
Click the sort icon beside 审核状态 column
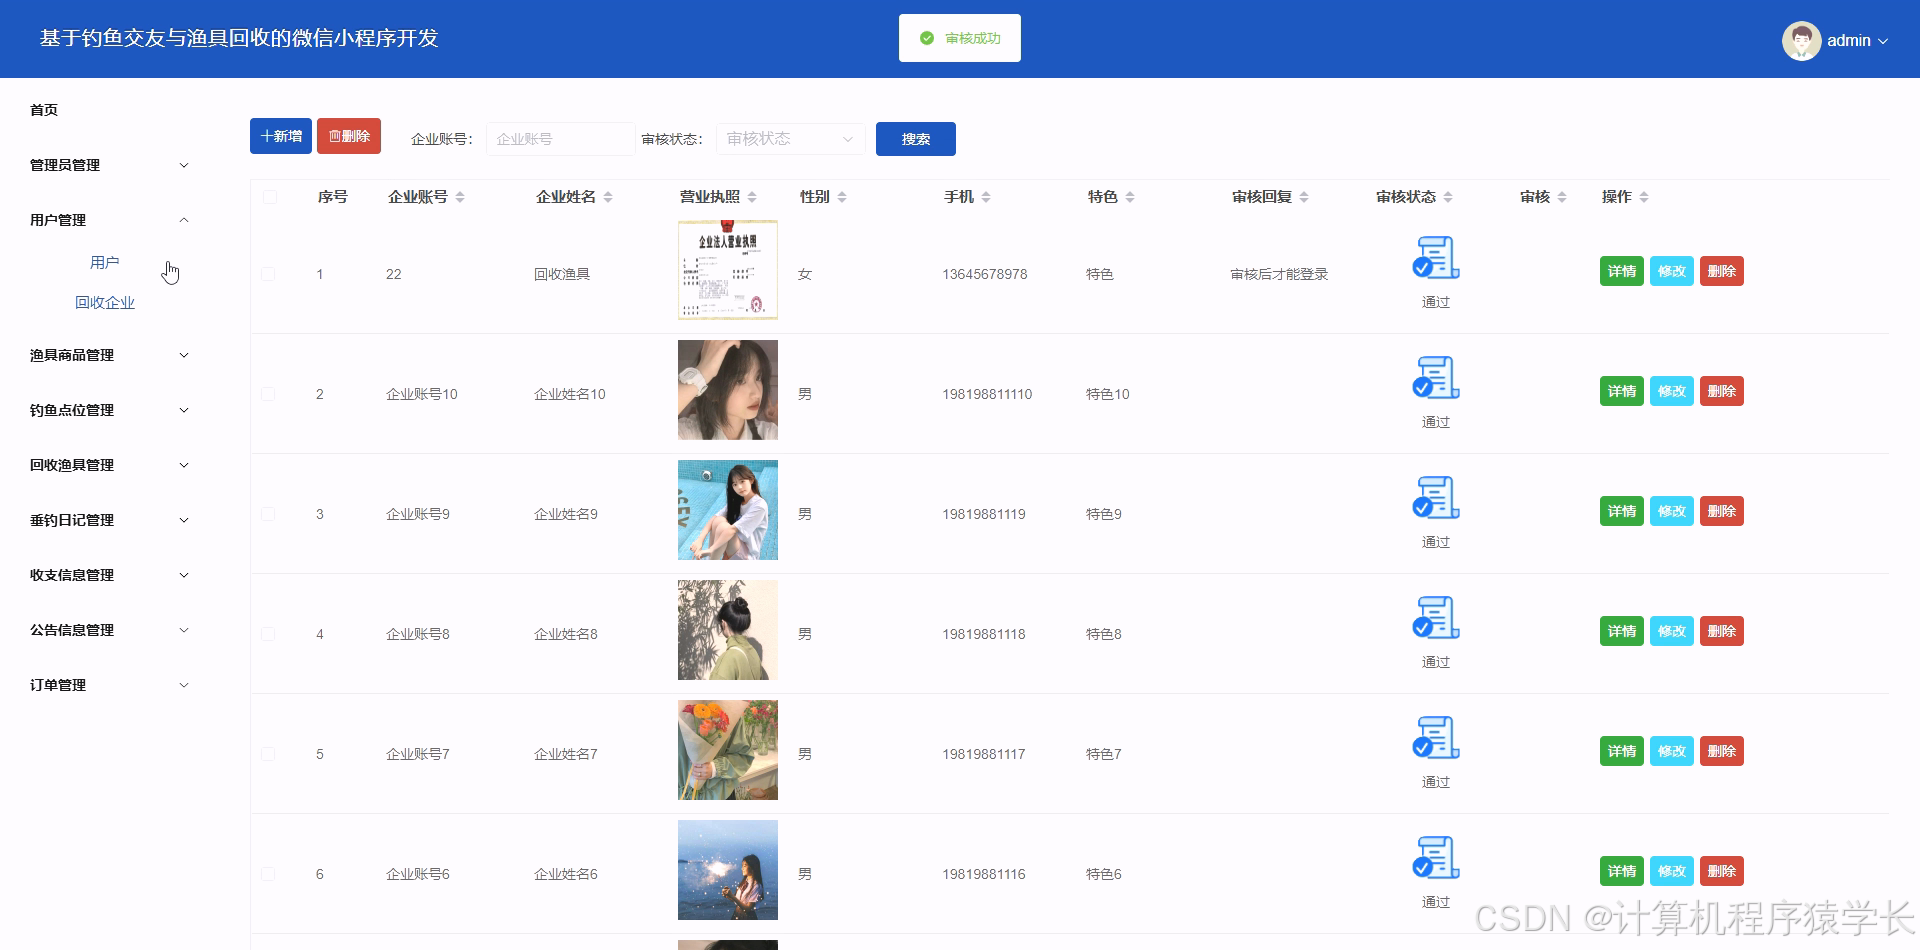1447,197
